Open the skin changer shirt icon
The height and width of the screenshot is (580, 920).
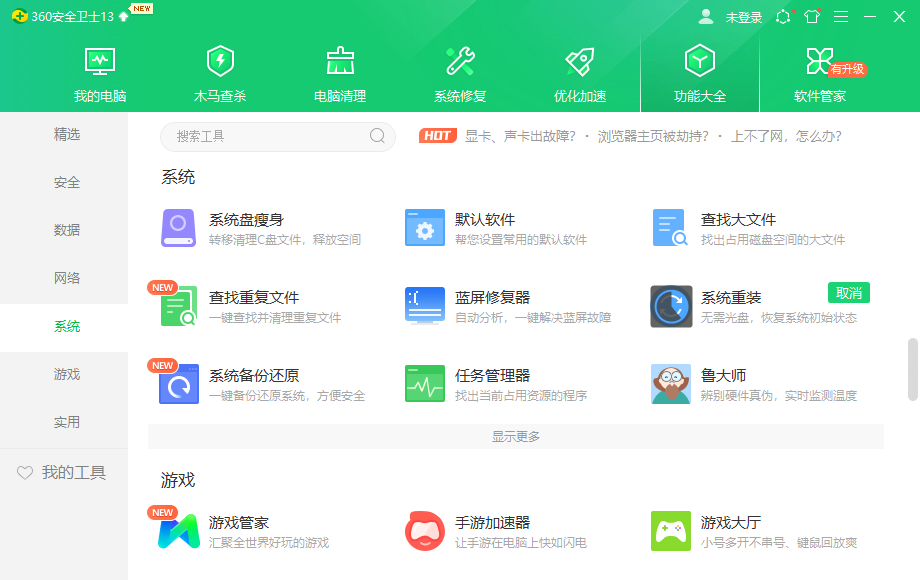click(812, 17)
